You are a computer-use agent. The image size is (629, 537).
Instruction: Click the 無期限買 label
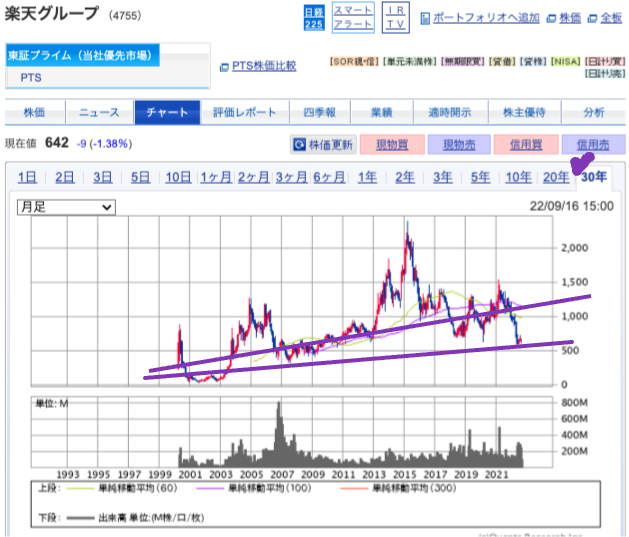pos(463,61)
